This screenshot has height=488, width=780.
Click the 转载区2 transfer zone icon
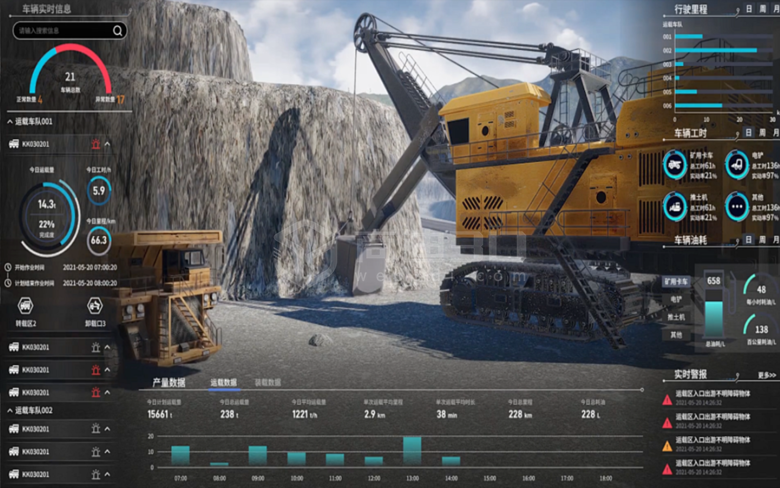coord(27,305)
